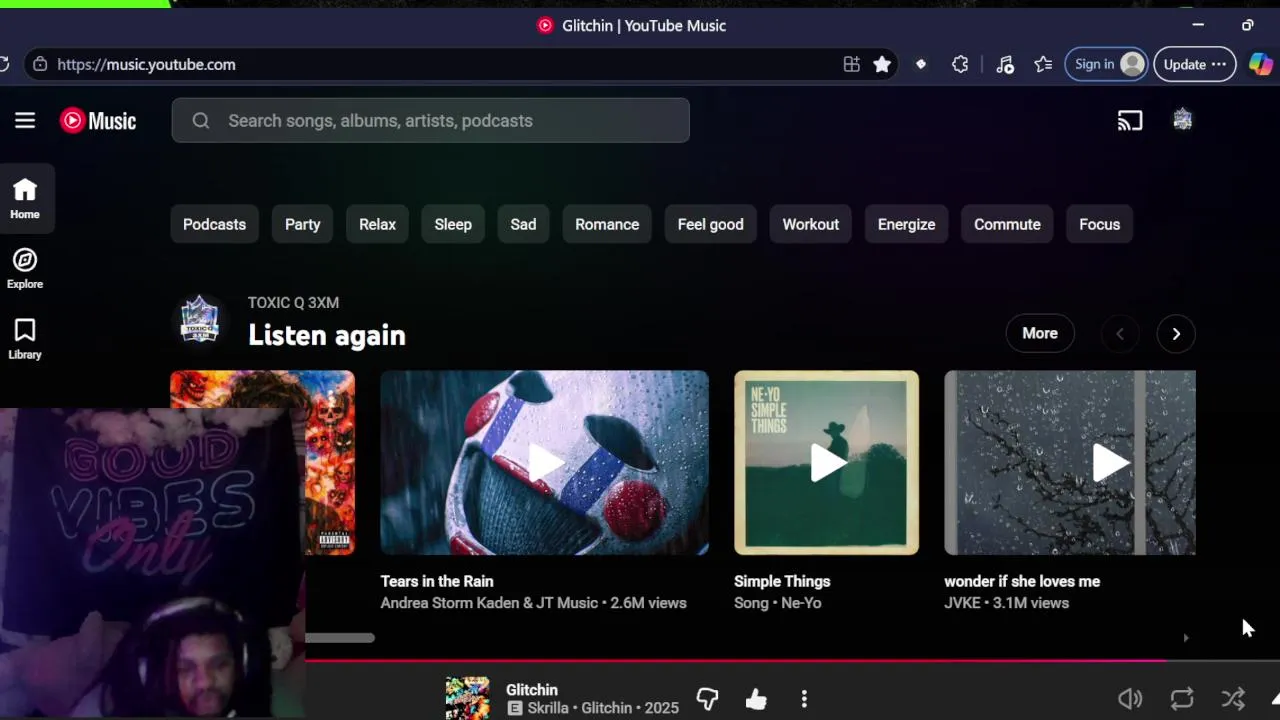The width and height of the screenshot is (1280, 720).
Task: Click the music note extension icon
Action: point(1005,64)
